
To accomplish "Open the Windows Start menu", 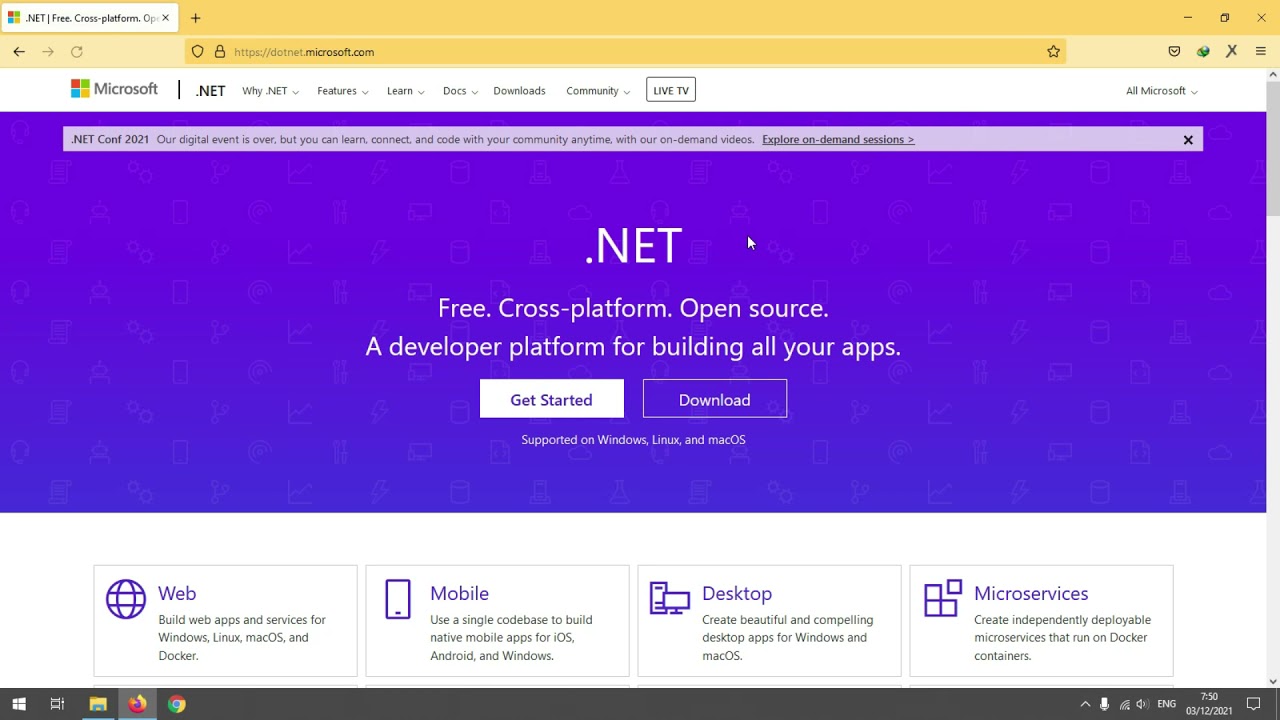I will 18,704.
